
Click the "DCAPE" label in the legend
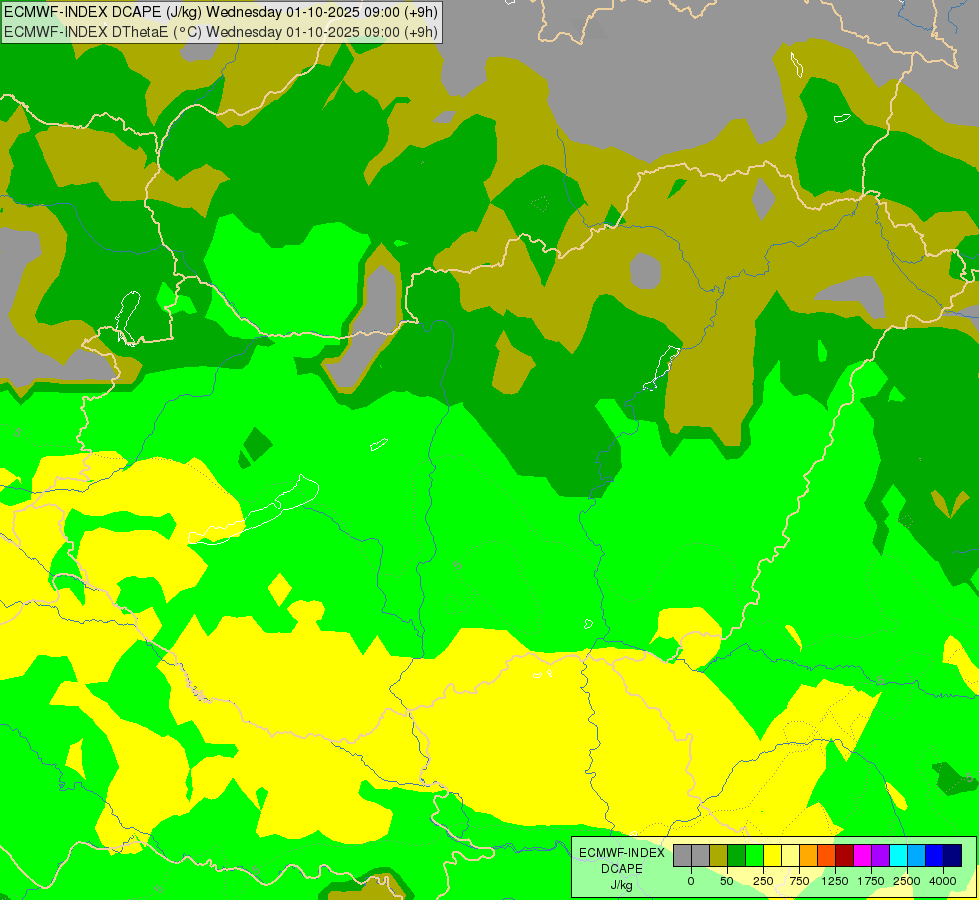(x=622, y=869)
